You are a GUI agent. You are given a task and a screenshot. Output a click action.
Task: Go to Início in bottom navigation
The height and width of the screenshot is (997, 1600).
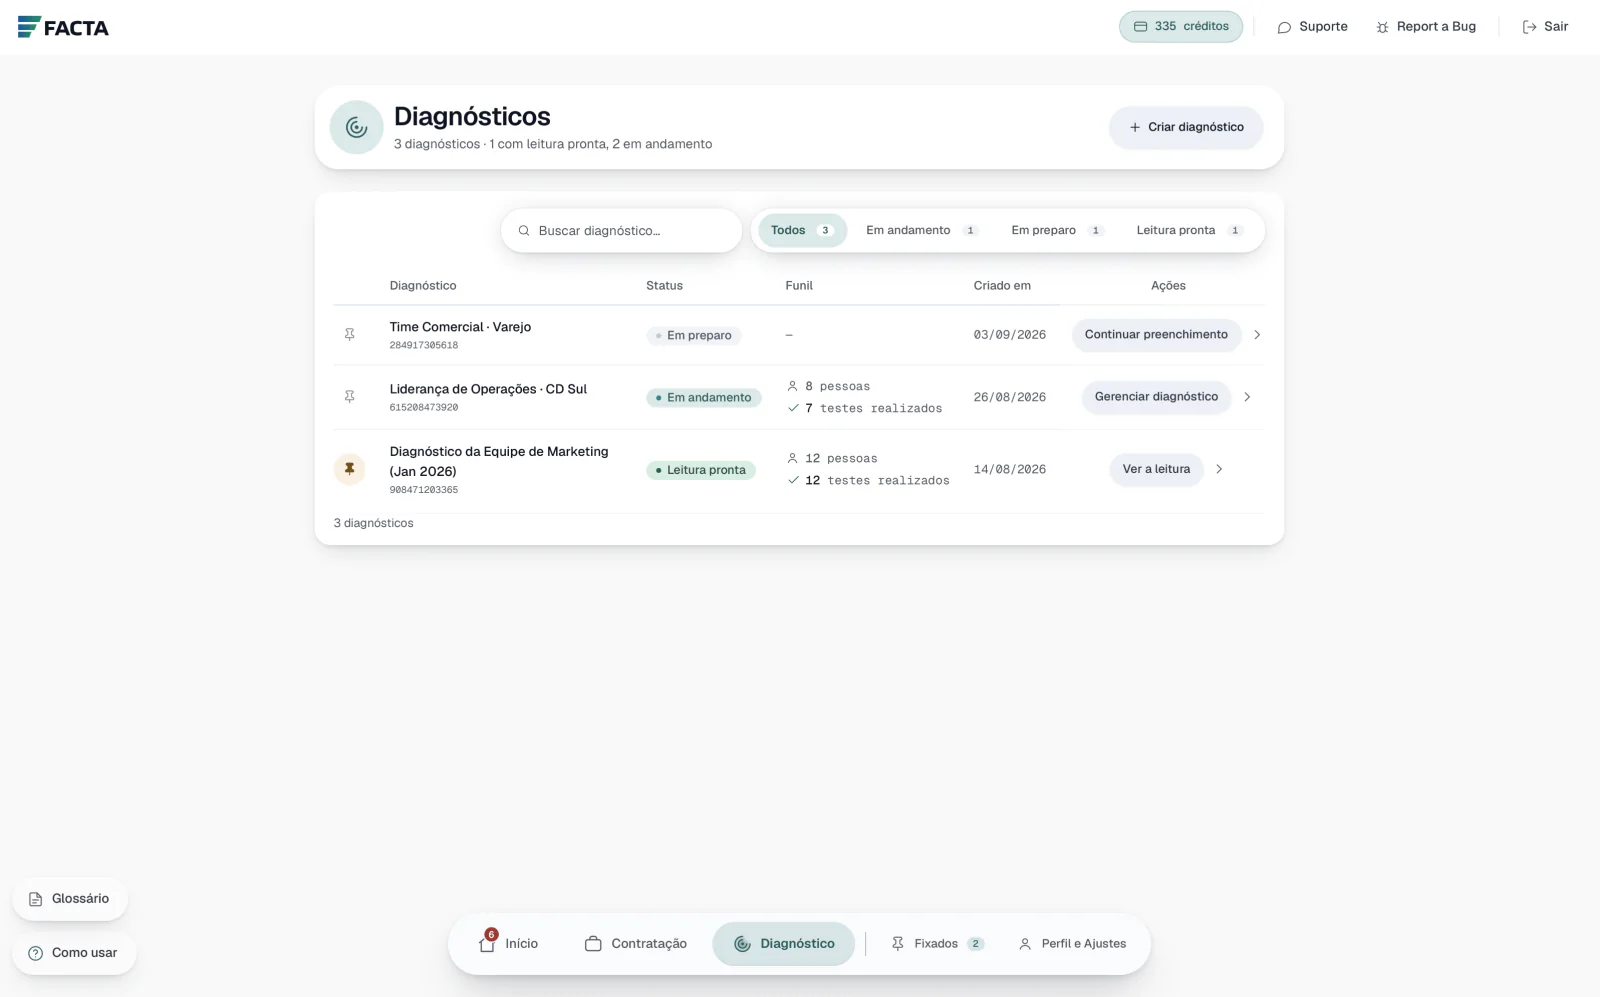[x=509, y=944]
